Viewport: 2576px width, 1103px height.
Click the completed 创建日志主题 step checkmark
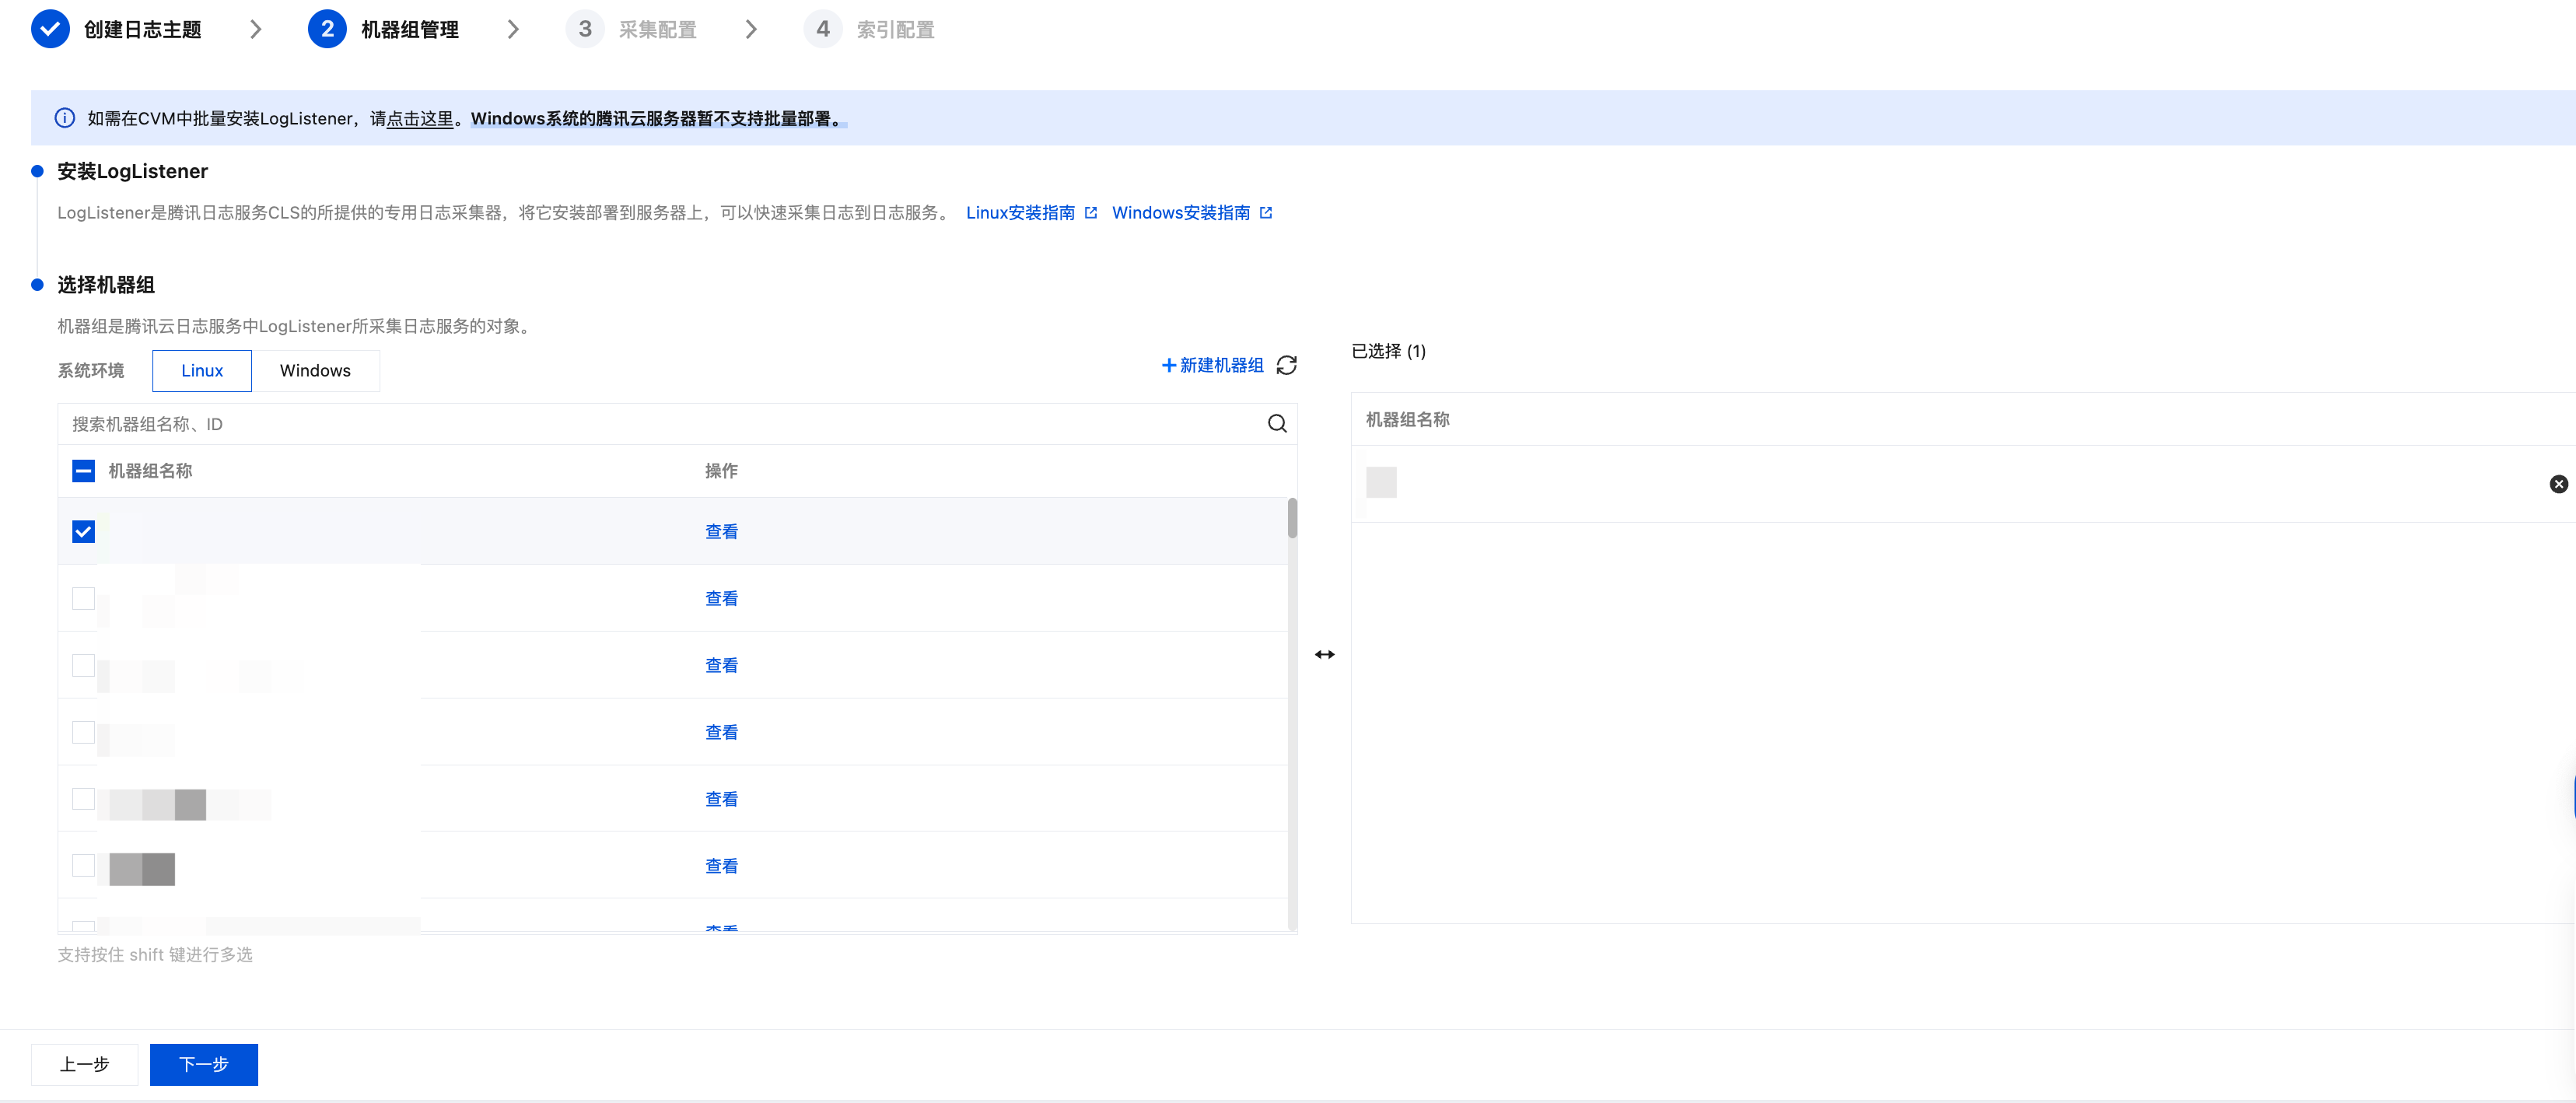click(50, 29)
